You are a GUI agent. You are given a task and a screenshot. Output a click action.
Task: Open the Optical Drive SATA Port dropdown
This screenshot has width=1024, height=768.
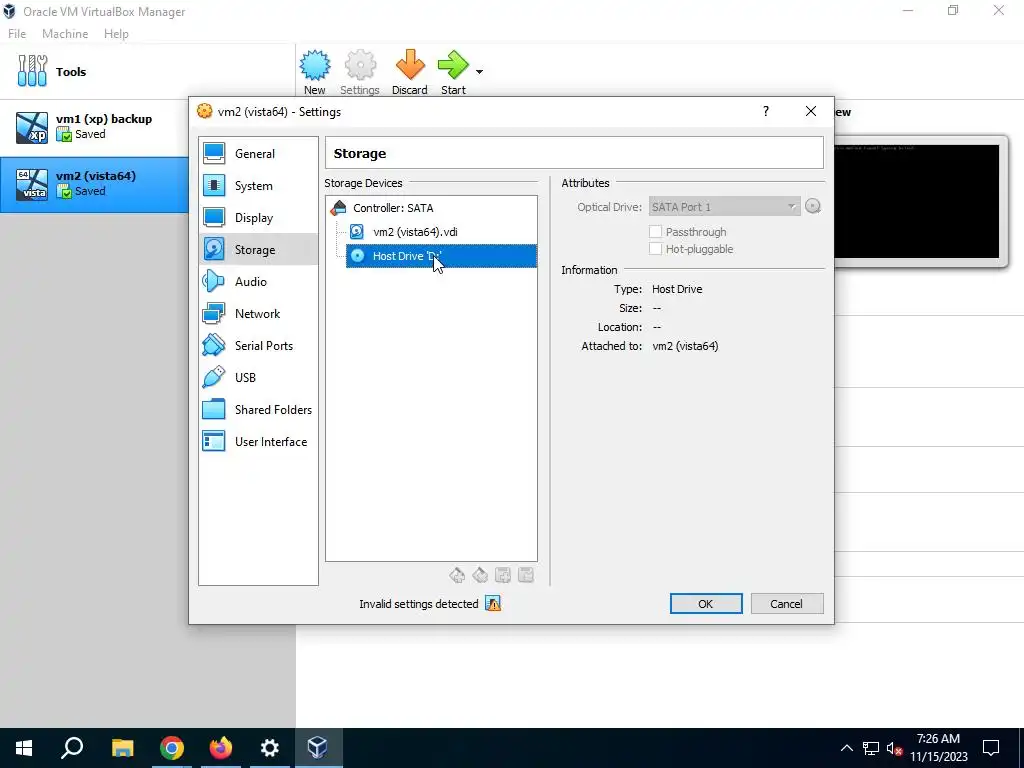pyautogui.click(x=724, y=207)
